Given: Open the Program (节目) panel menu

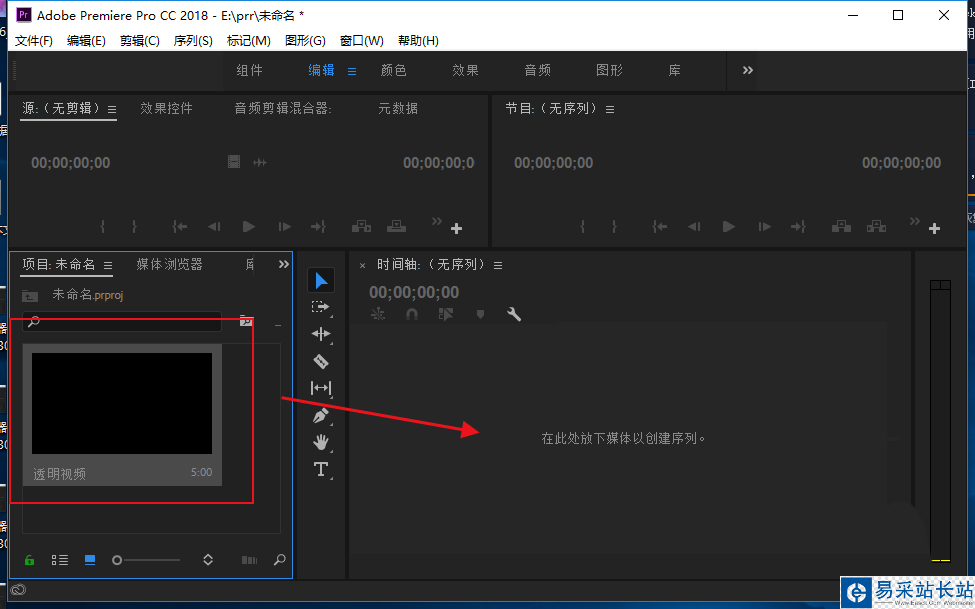Looking at the screenshot, I should point(610,109).
